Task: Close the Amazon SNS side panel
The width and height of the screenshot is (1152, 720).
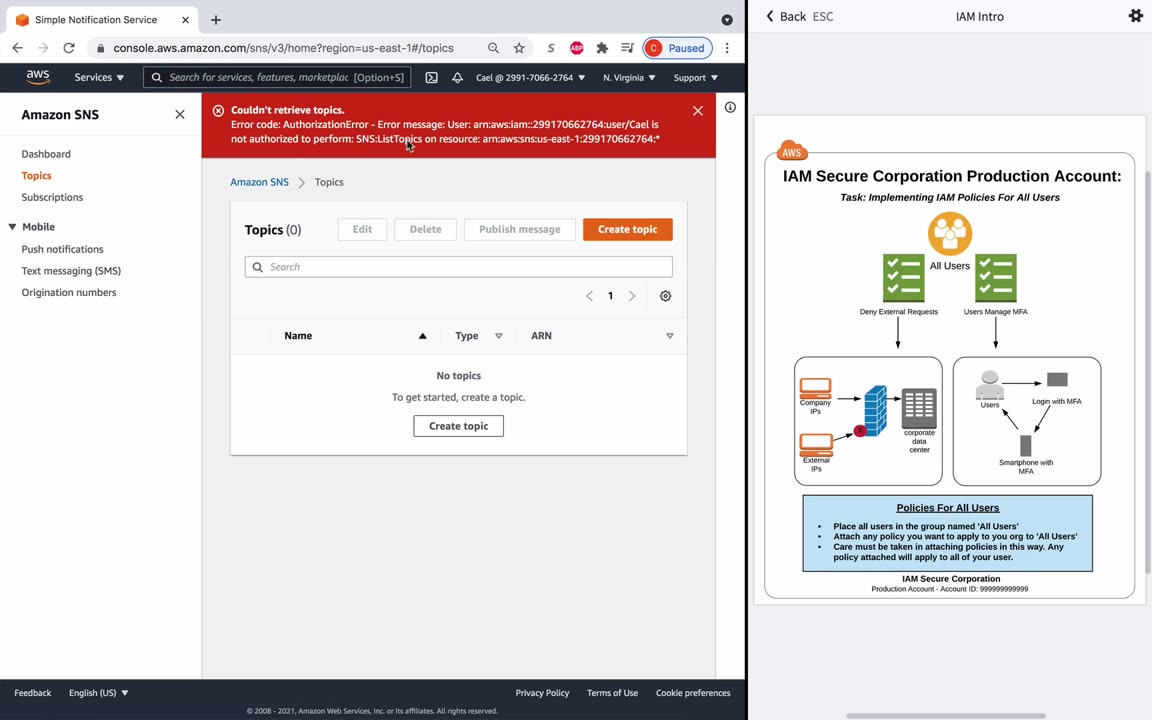Action: [180, 115]
